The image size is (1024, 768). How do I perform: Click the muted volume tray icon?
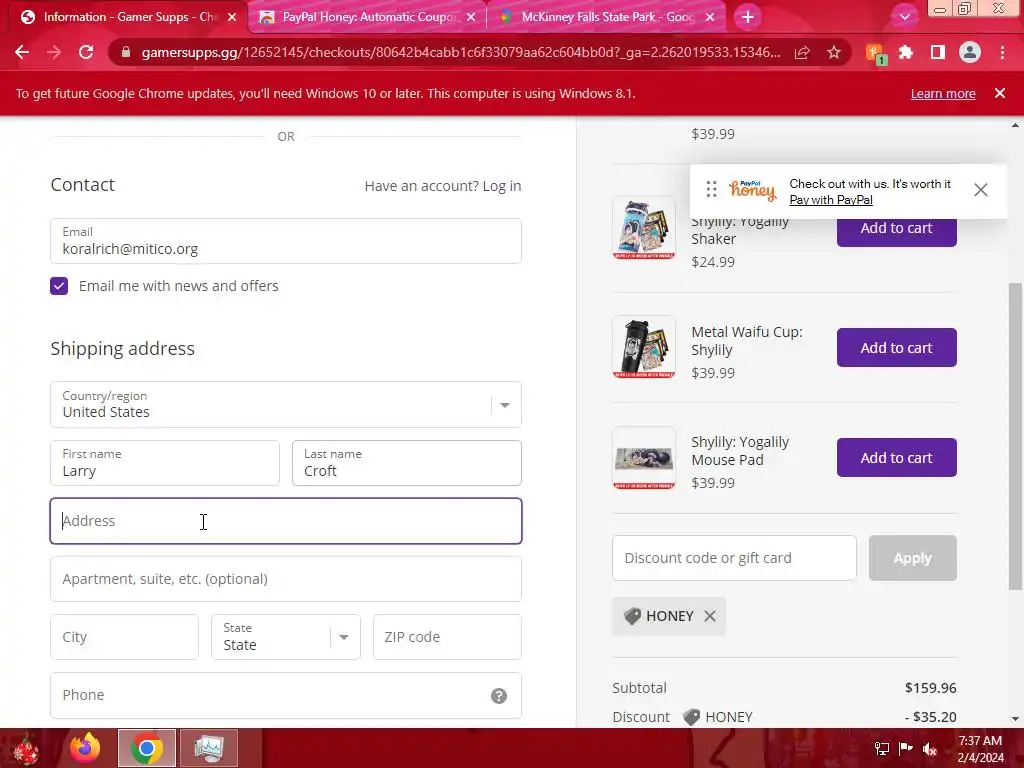point(929,748)
